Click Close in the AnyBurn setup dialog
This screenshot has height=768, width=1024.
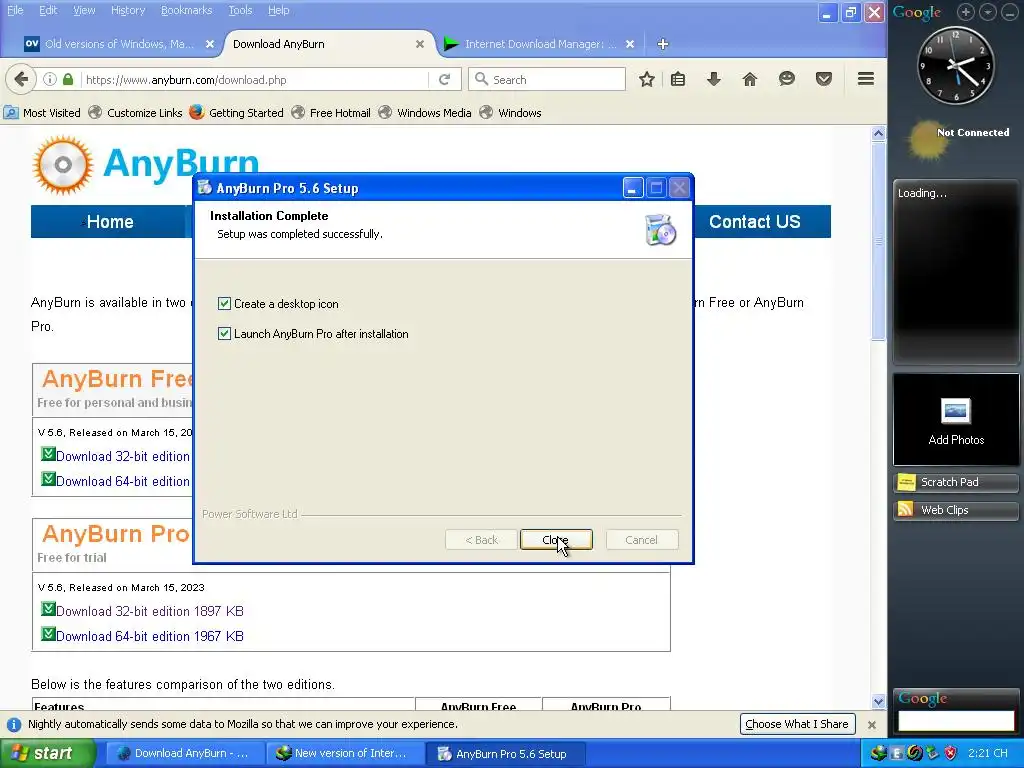(x=556, y=540)
